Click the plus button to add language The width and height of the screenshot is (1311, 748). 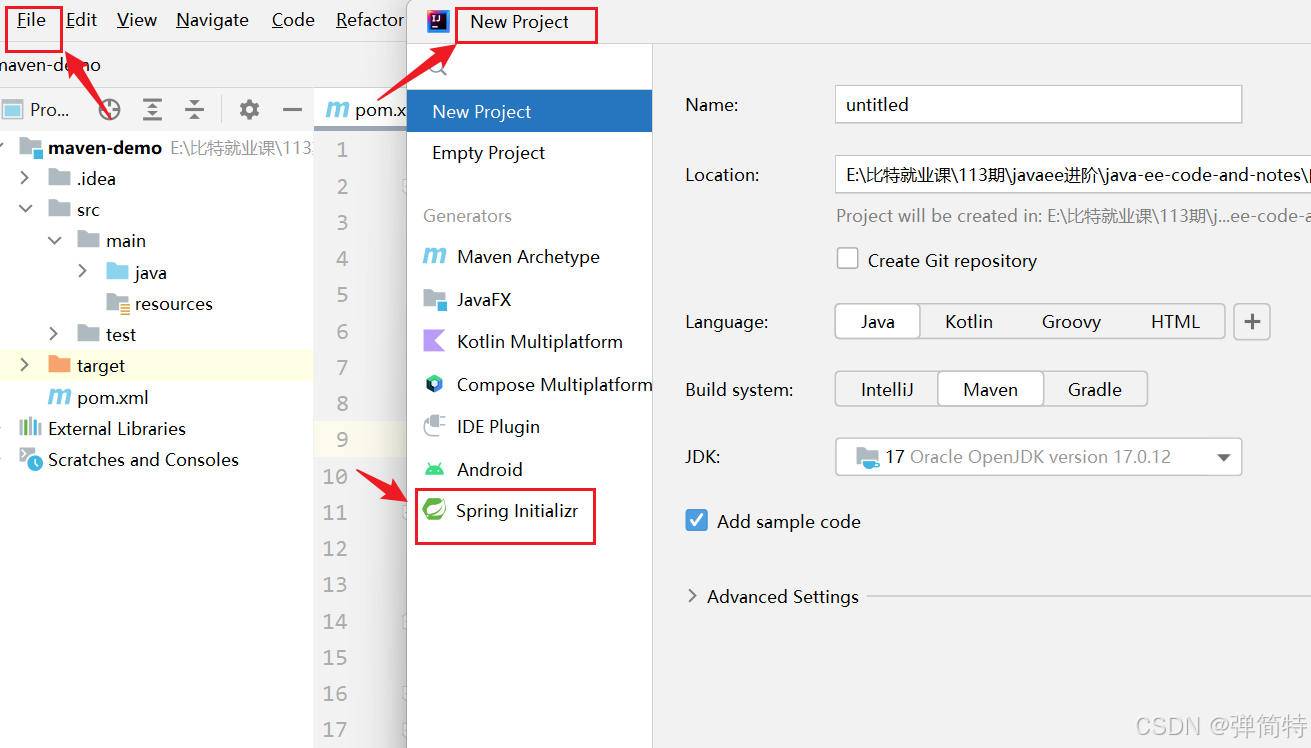pyautogui.click(x=1252, y=322)
